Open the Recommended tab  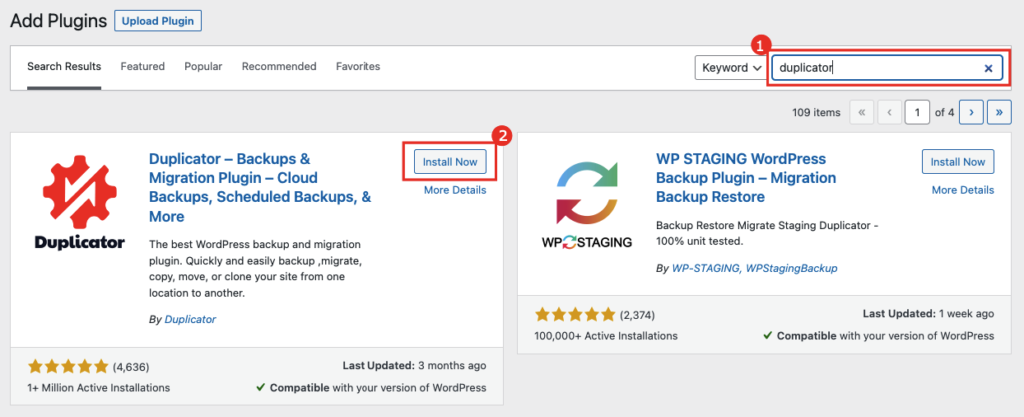279,67
